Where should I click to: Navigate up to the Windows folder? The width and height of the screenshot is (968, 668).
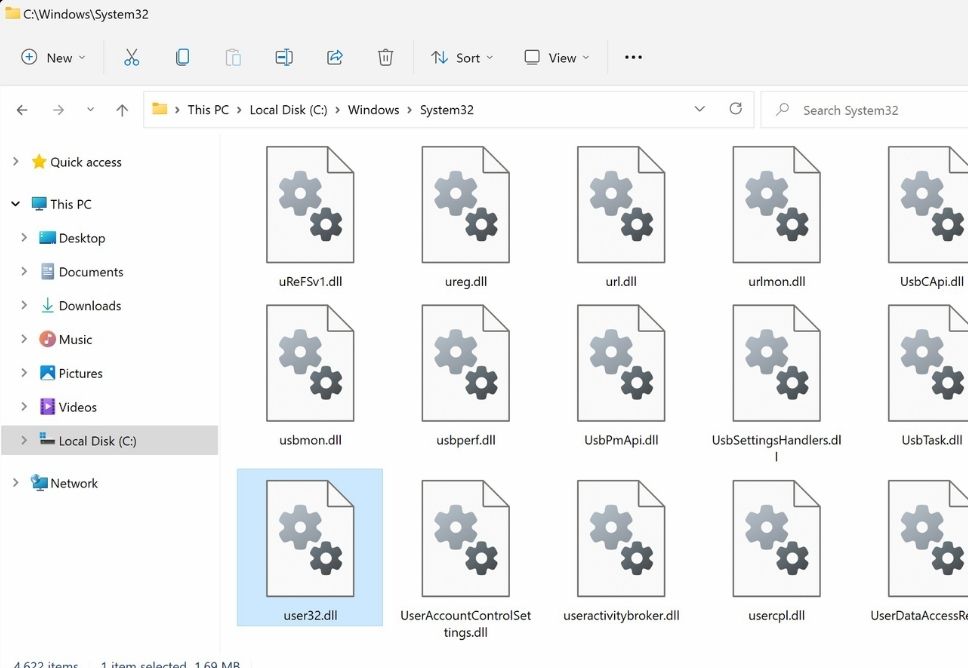tap(122, 109)
